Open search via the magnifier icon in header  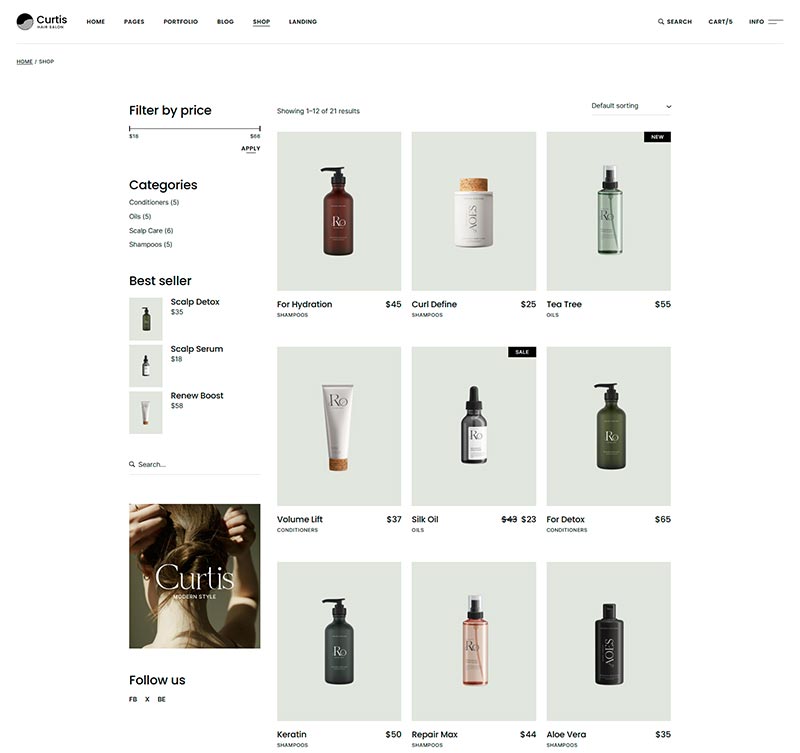[x=661, y=22]
